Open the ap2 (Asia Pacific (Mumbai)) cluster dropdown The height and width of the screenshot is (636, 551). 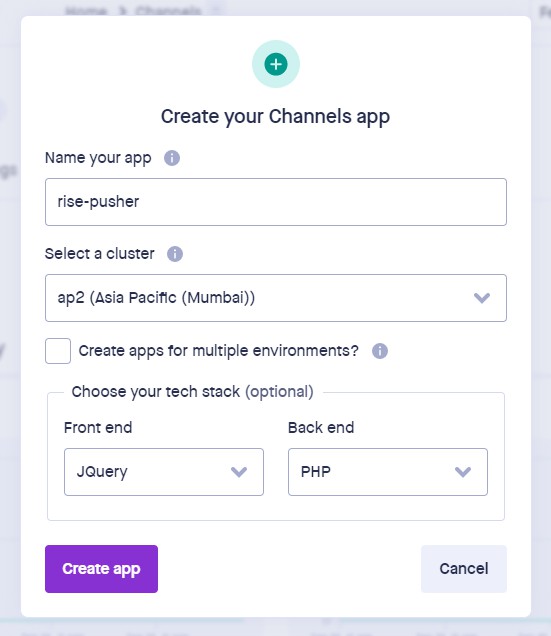click(x=276, y=298)
